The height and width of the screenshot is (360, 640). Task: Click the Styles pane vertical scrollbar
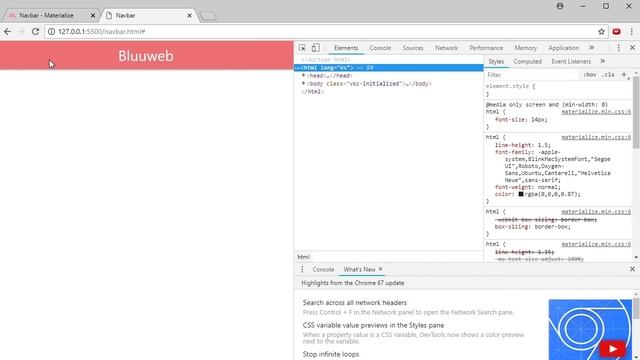(636, 112)
